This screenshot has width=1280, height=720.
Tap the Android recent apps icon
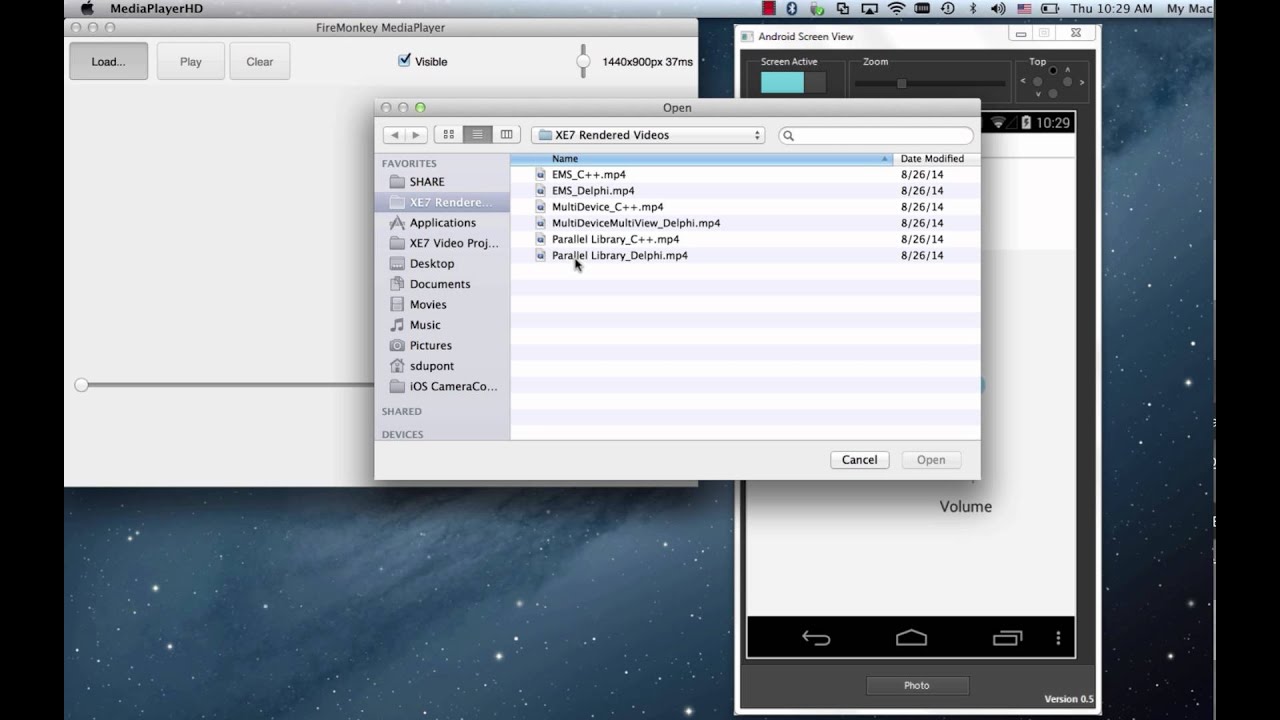1007,638
